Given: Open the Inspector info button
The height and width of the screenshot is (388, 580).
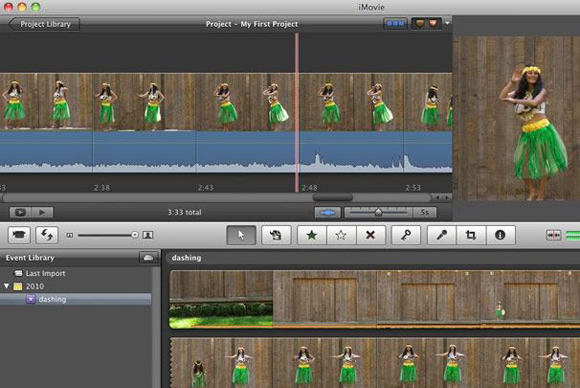Looking at the screenshot, I should [500, 235].
